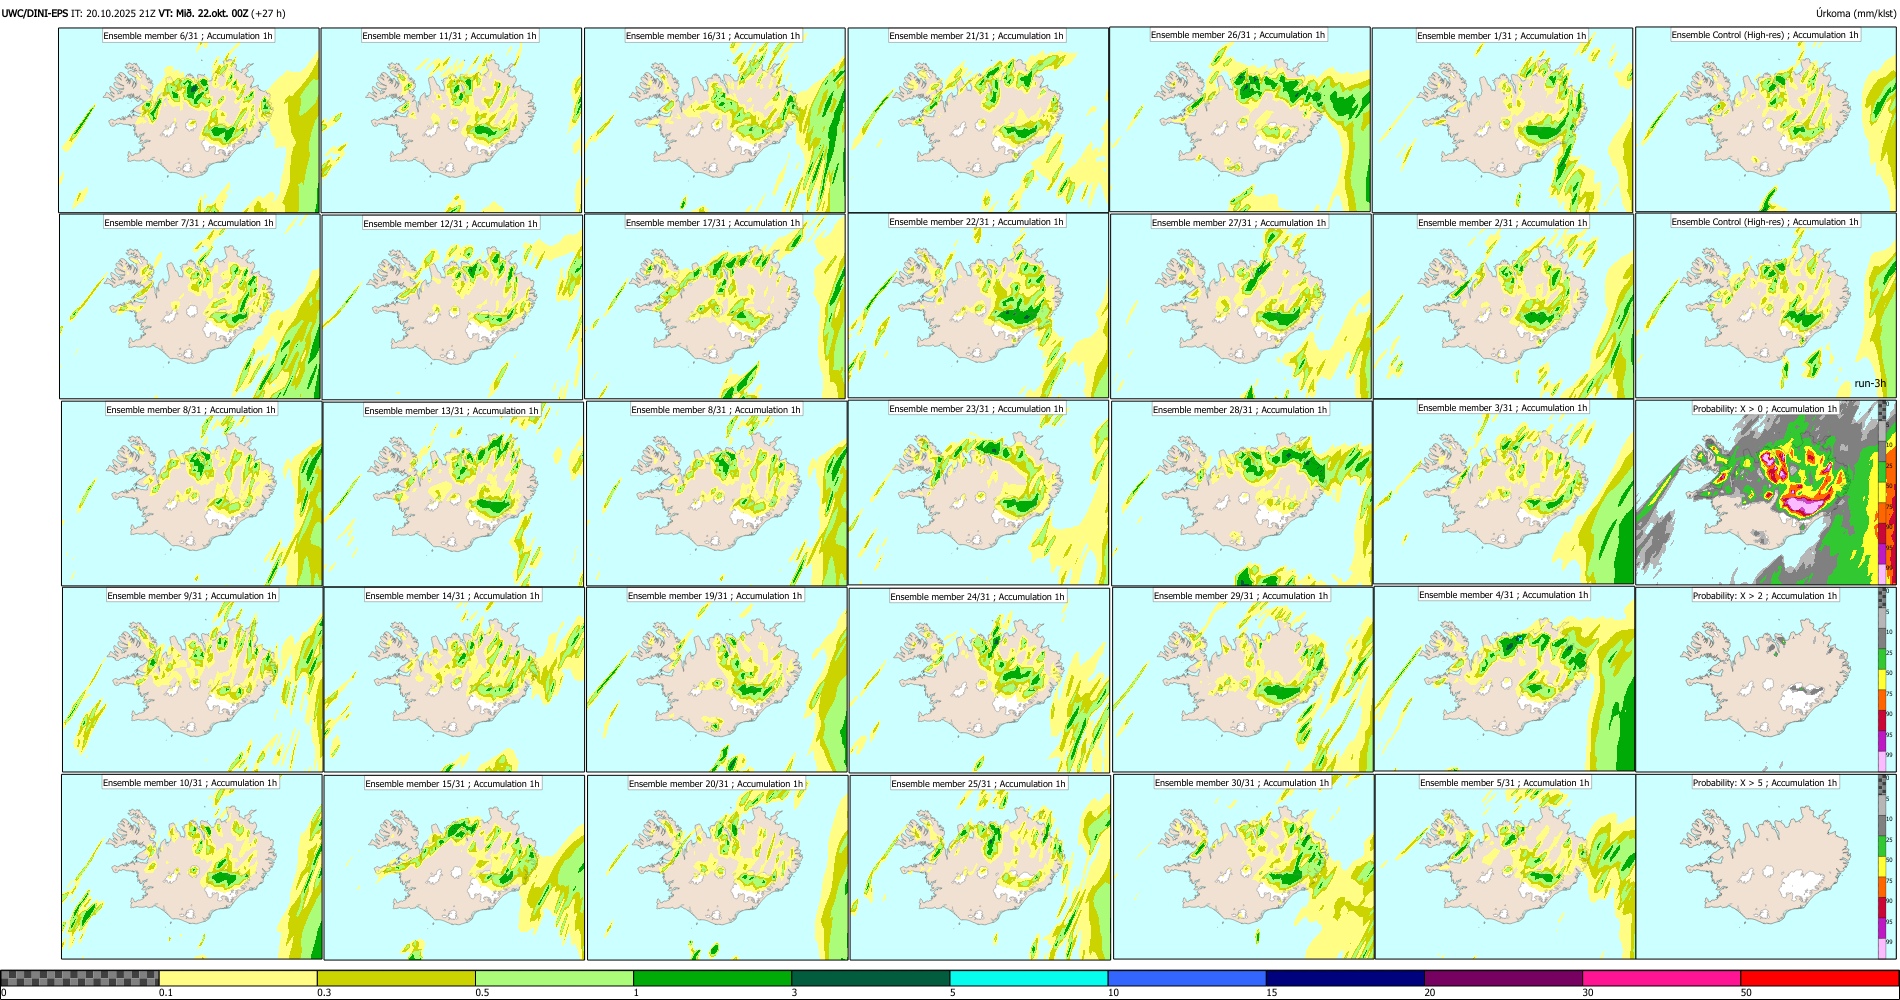Click the Ensemble member 12/31 map panel

point(452,307)
